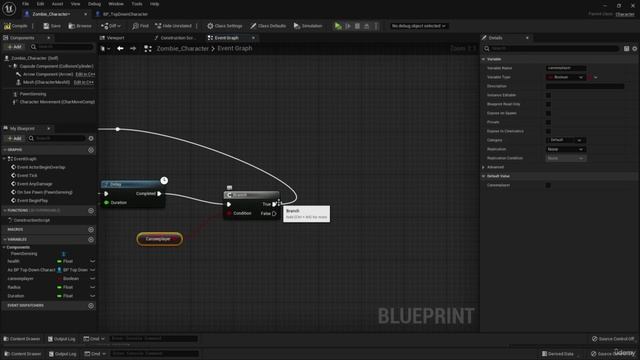Open the Asset menu
Image resolution: width=640 pixels, height=360 pixels.
(x=58, y=4)
